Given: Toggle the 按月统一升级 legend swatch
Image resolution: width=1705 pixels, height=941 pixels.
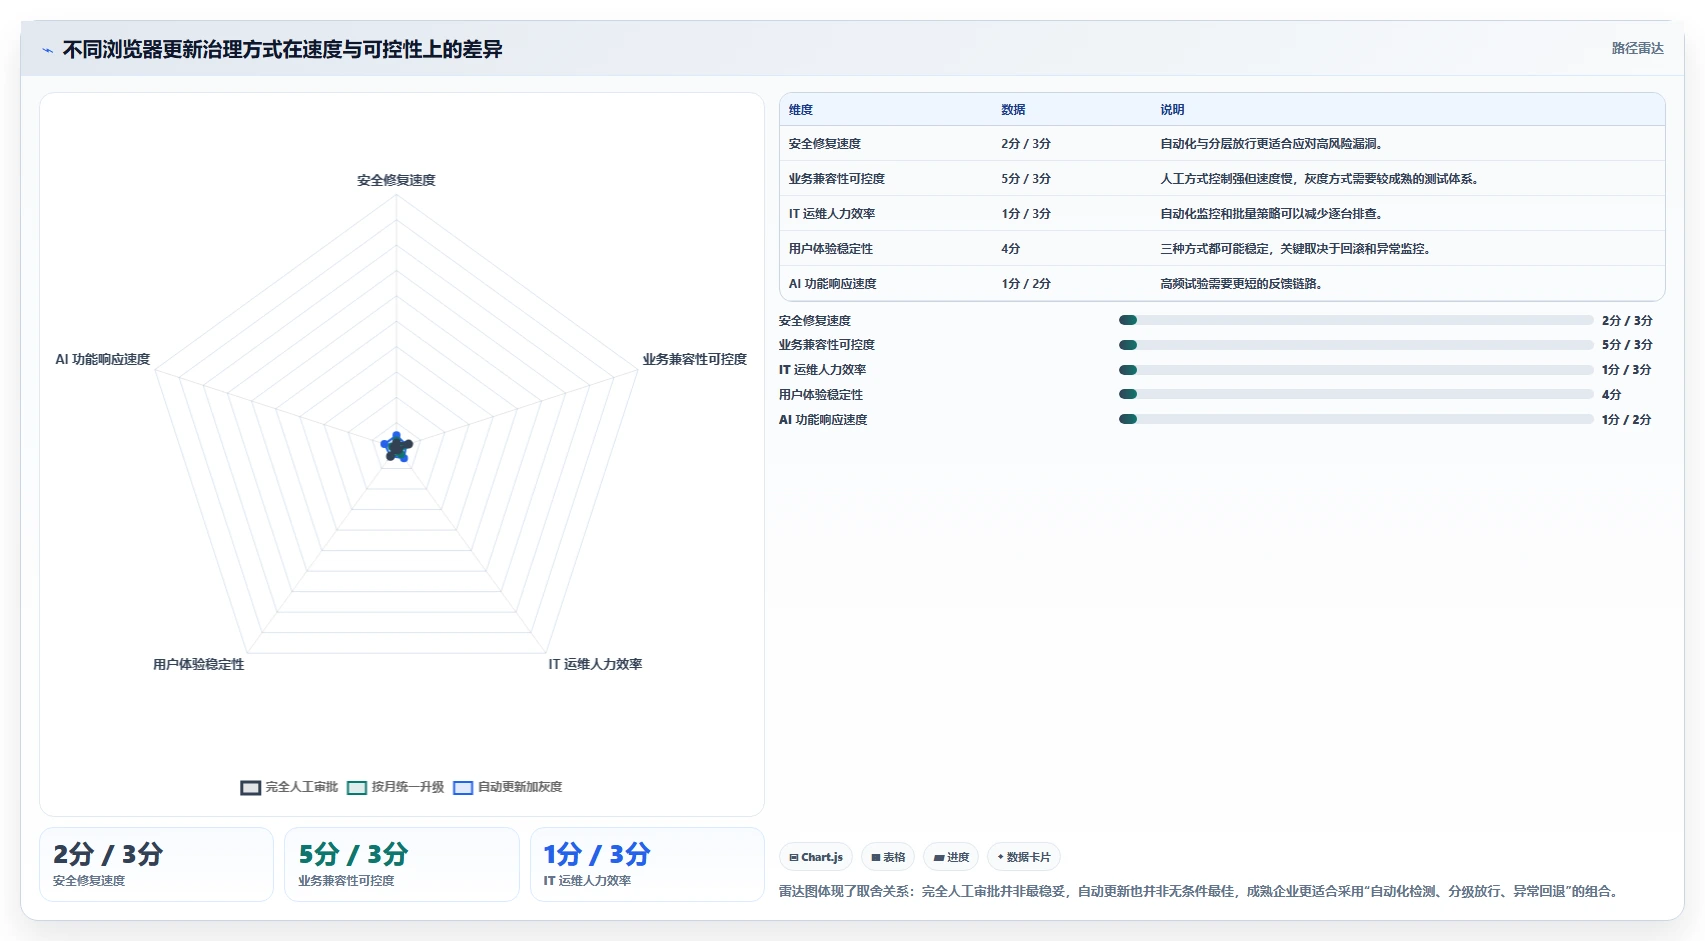Looking at the screenshot, I should click(x=357, y=788).
